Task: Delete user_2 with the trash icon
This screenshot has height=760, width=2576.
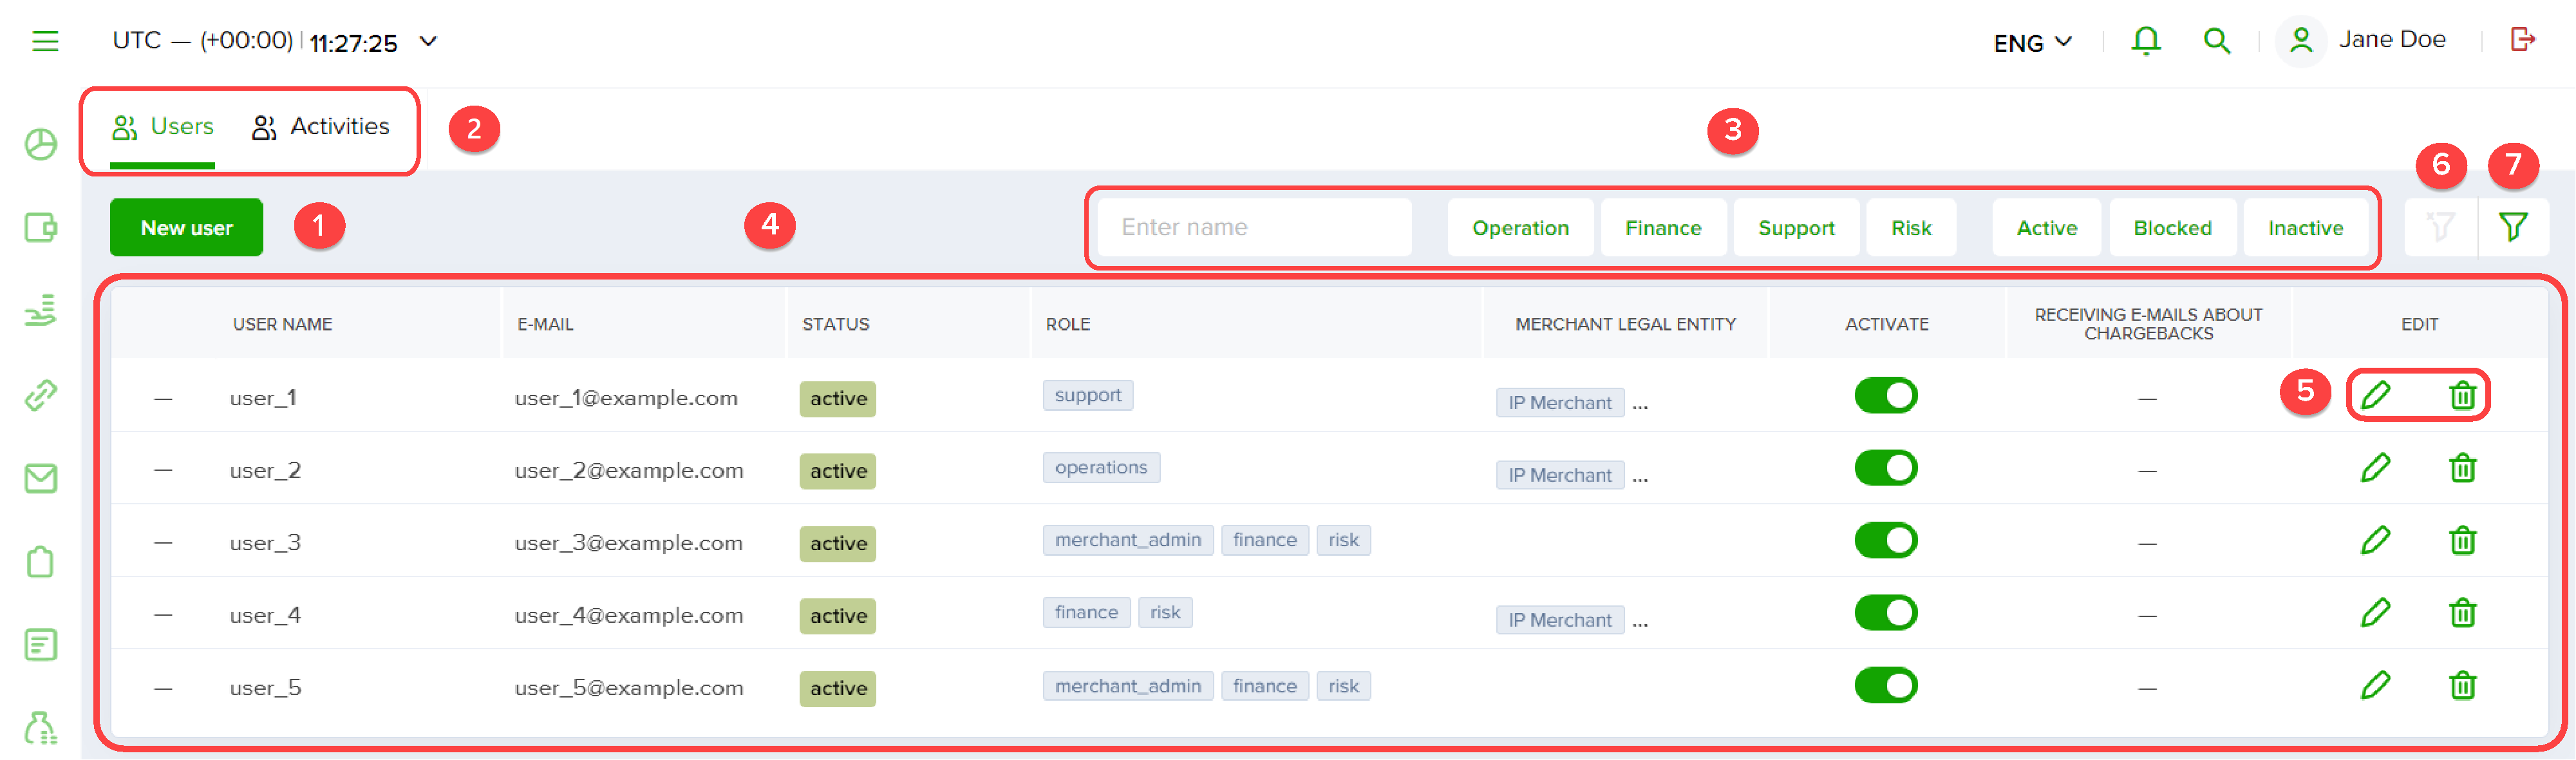Action: pyautogui.click(x=2462, y=468)
